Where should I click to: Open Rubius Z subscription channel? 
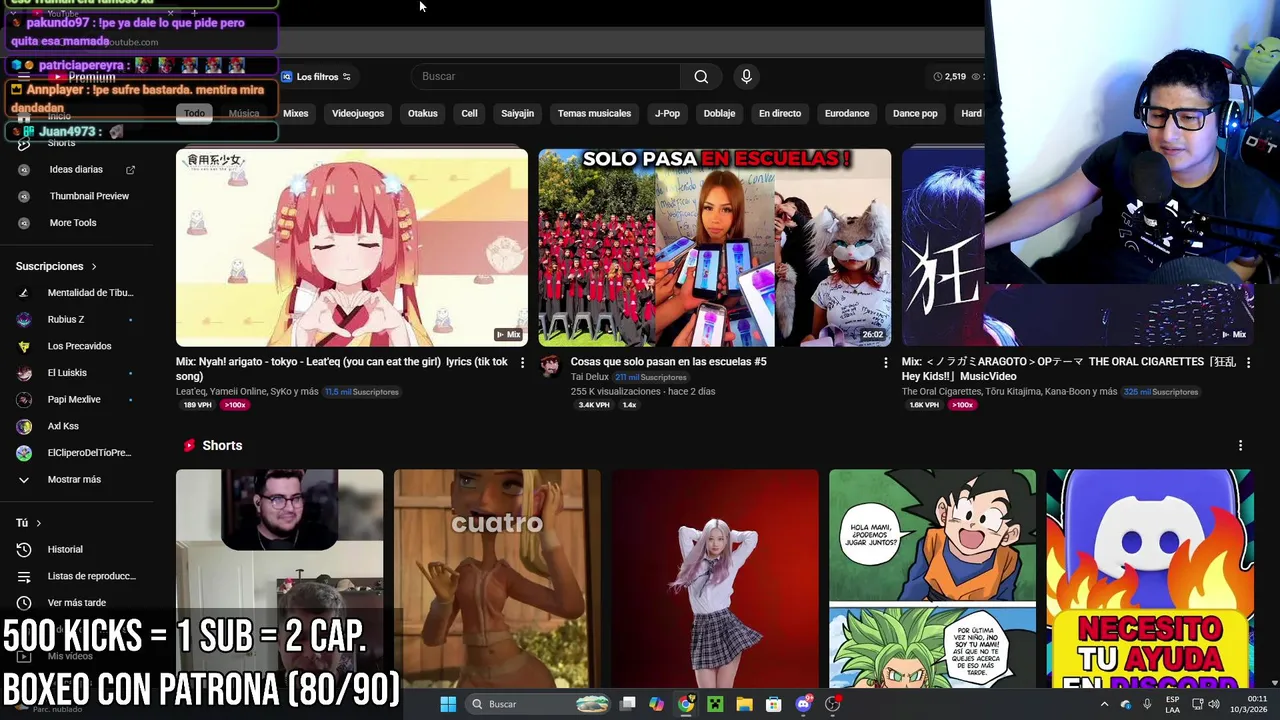click(66, 319)
